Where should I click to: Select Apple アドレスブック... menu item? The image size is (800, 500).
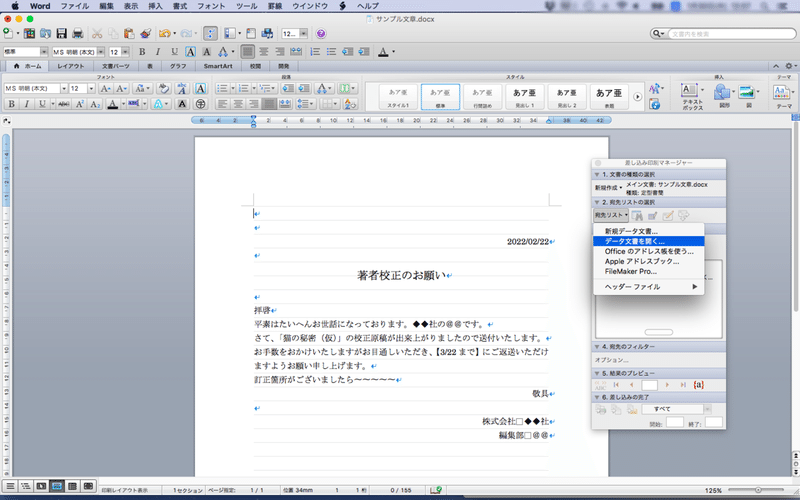648,261
